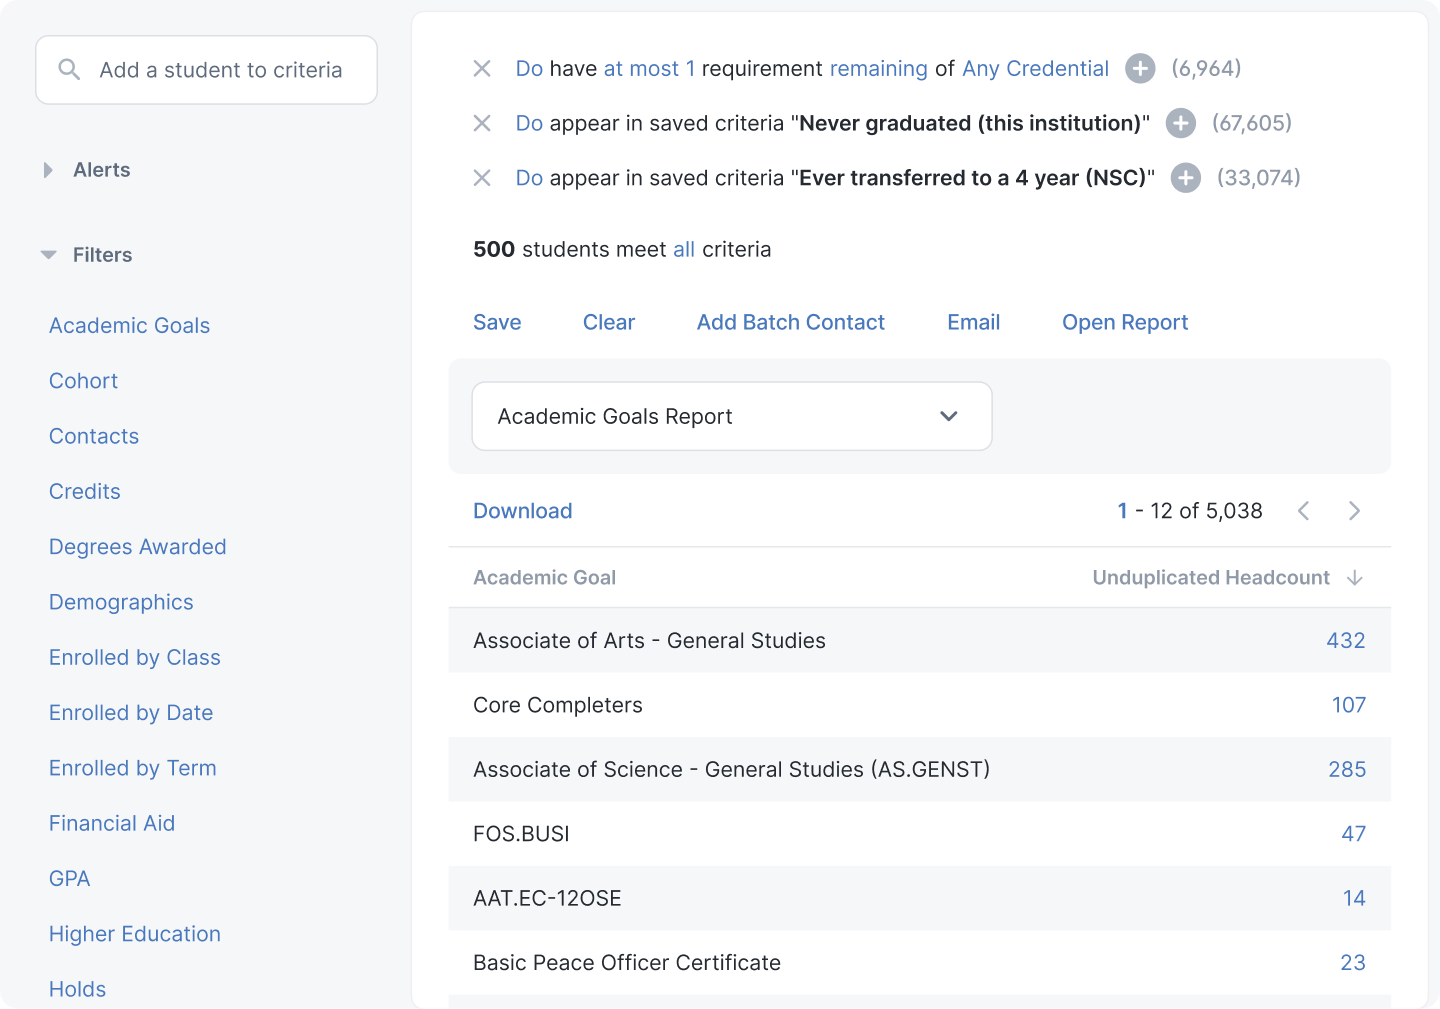This screenshot has height=1009, width=1440.
Task: Sort by Unduplicated Headcount arrow
Action: [1355, 578]
